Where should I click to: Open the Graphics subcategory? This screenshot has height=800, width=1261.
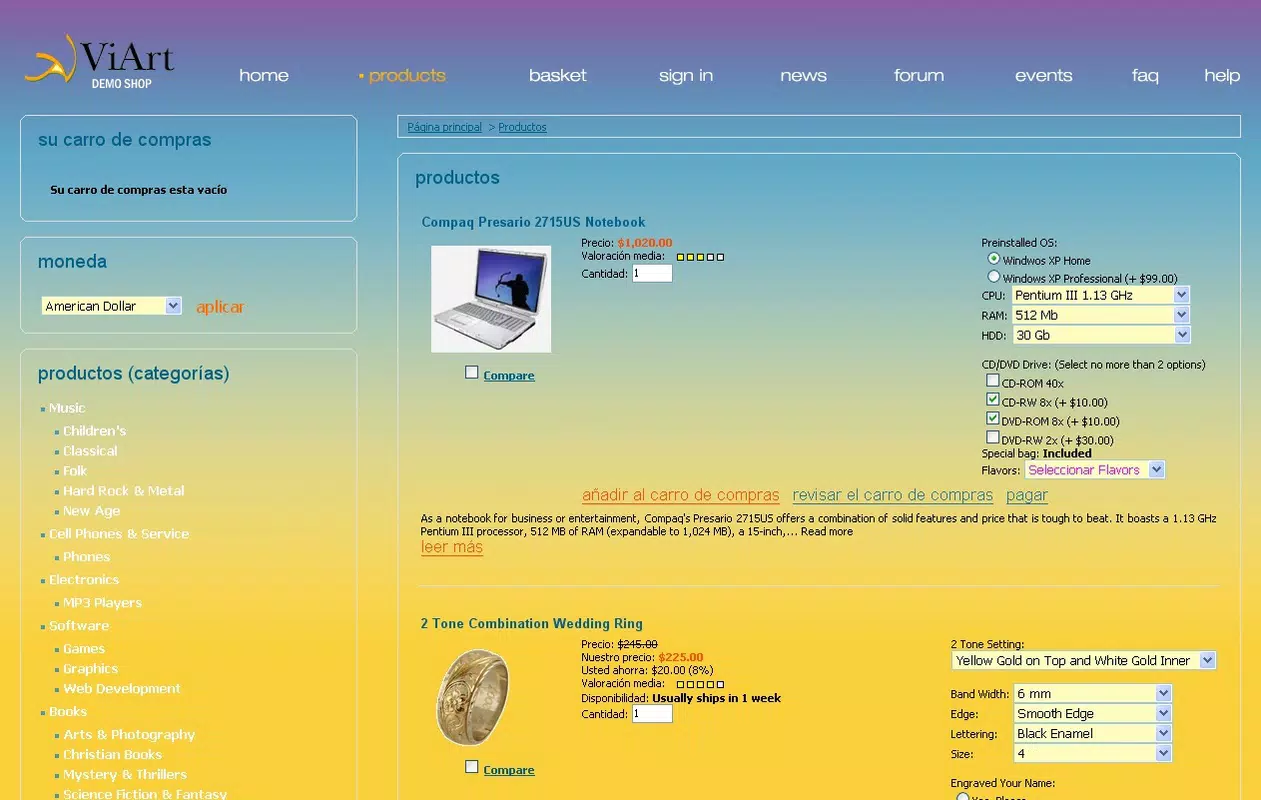tap(91, 669)
